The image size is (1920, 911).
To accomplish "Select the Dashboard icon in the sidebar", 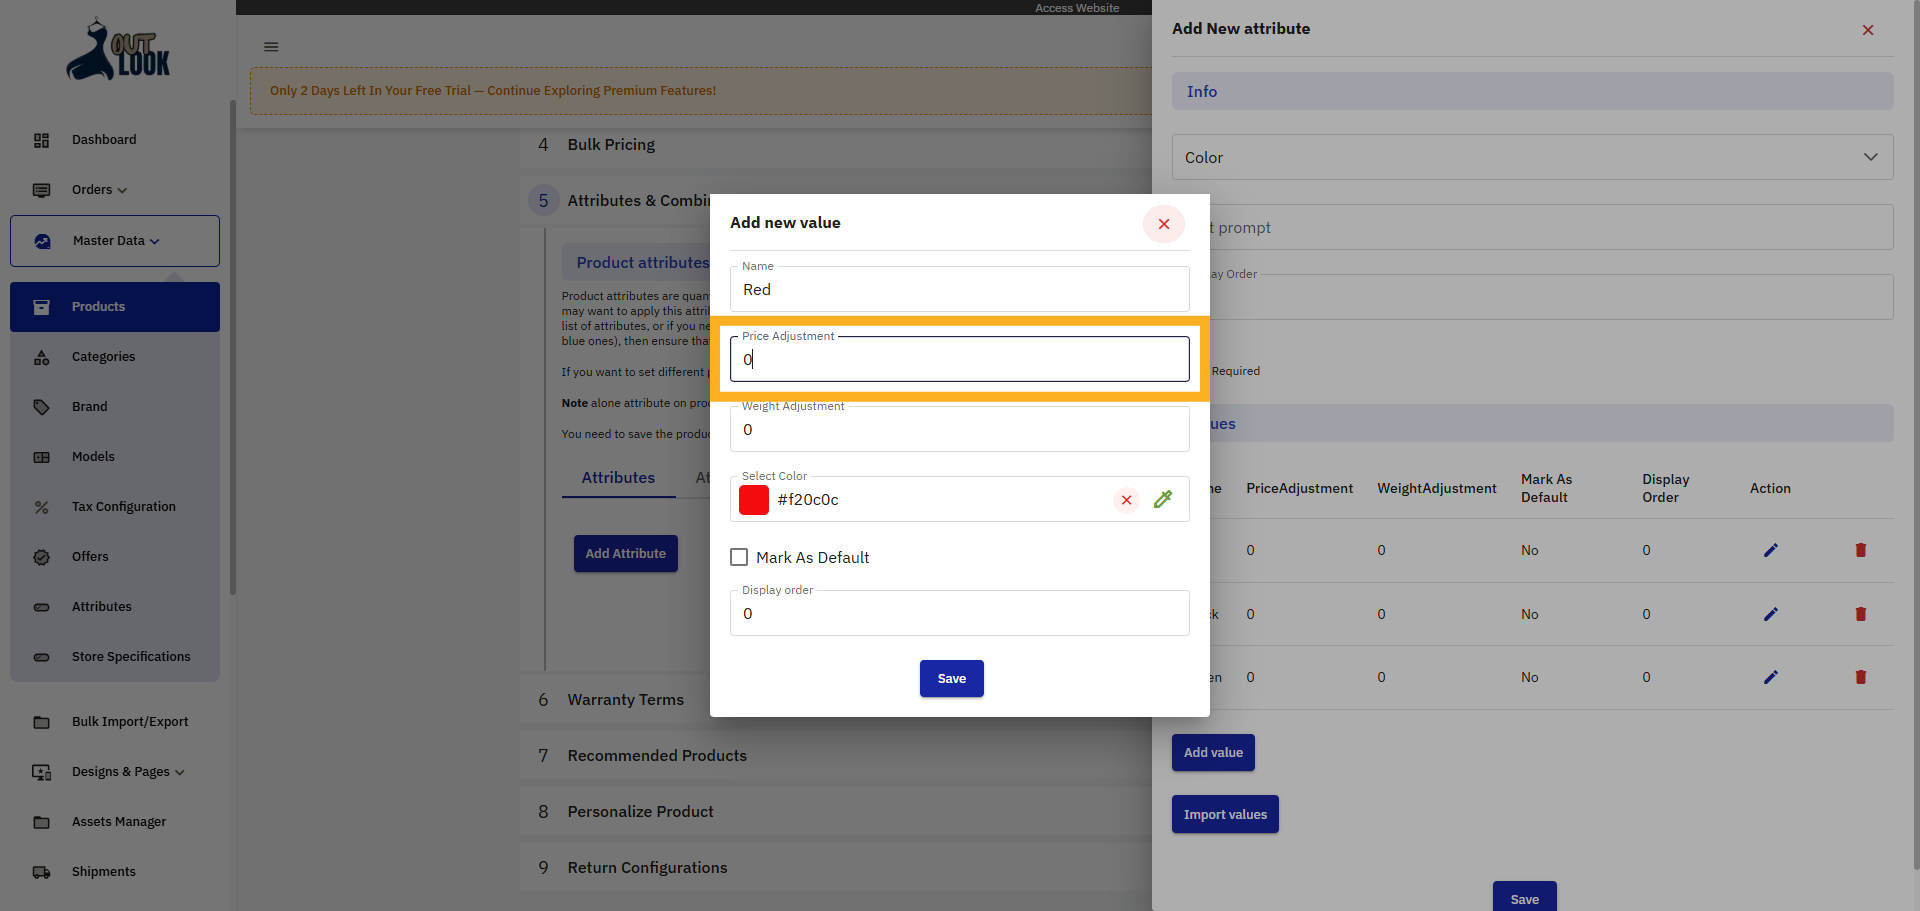I will click(41, 140).
